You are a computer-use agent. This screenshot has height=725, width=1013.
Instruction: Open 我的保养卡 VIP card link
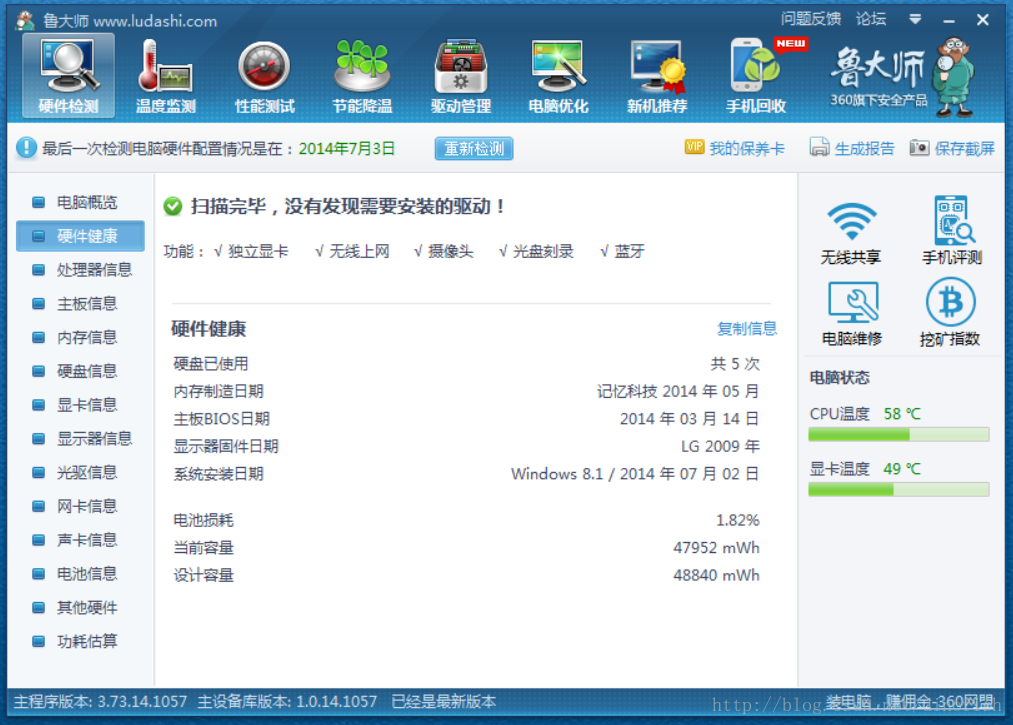click(735, 149)
